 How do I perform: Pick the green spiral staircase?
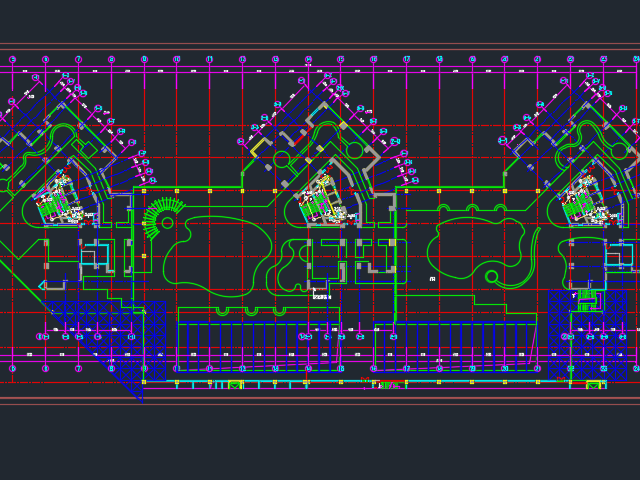pos(163,218)
